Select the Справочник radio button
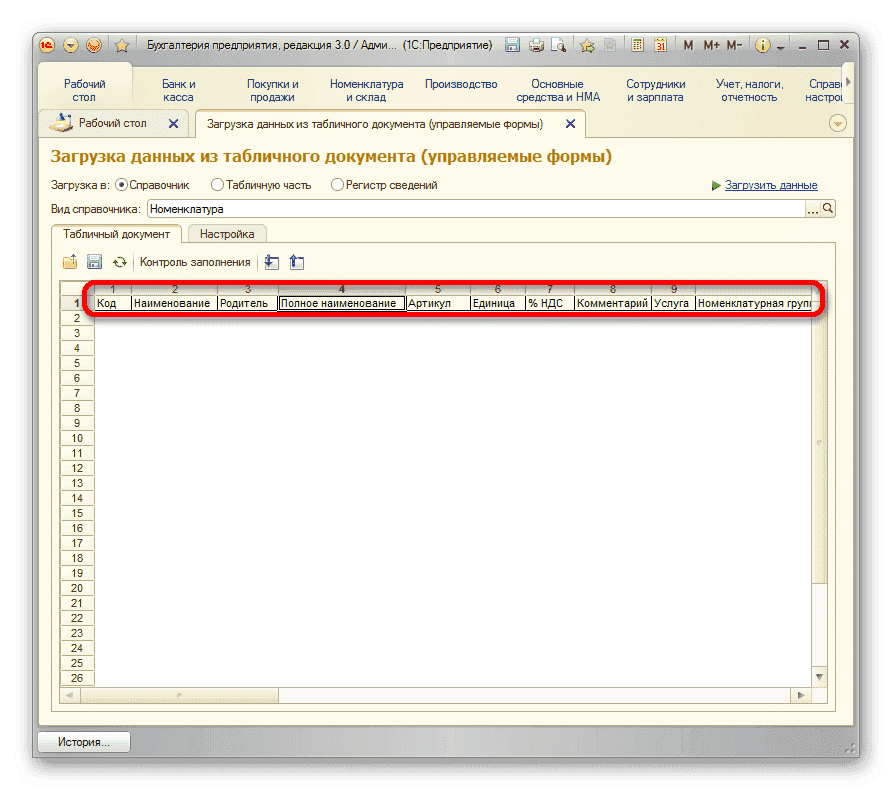892x790 pixels. 122,185
